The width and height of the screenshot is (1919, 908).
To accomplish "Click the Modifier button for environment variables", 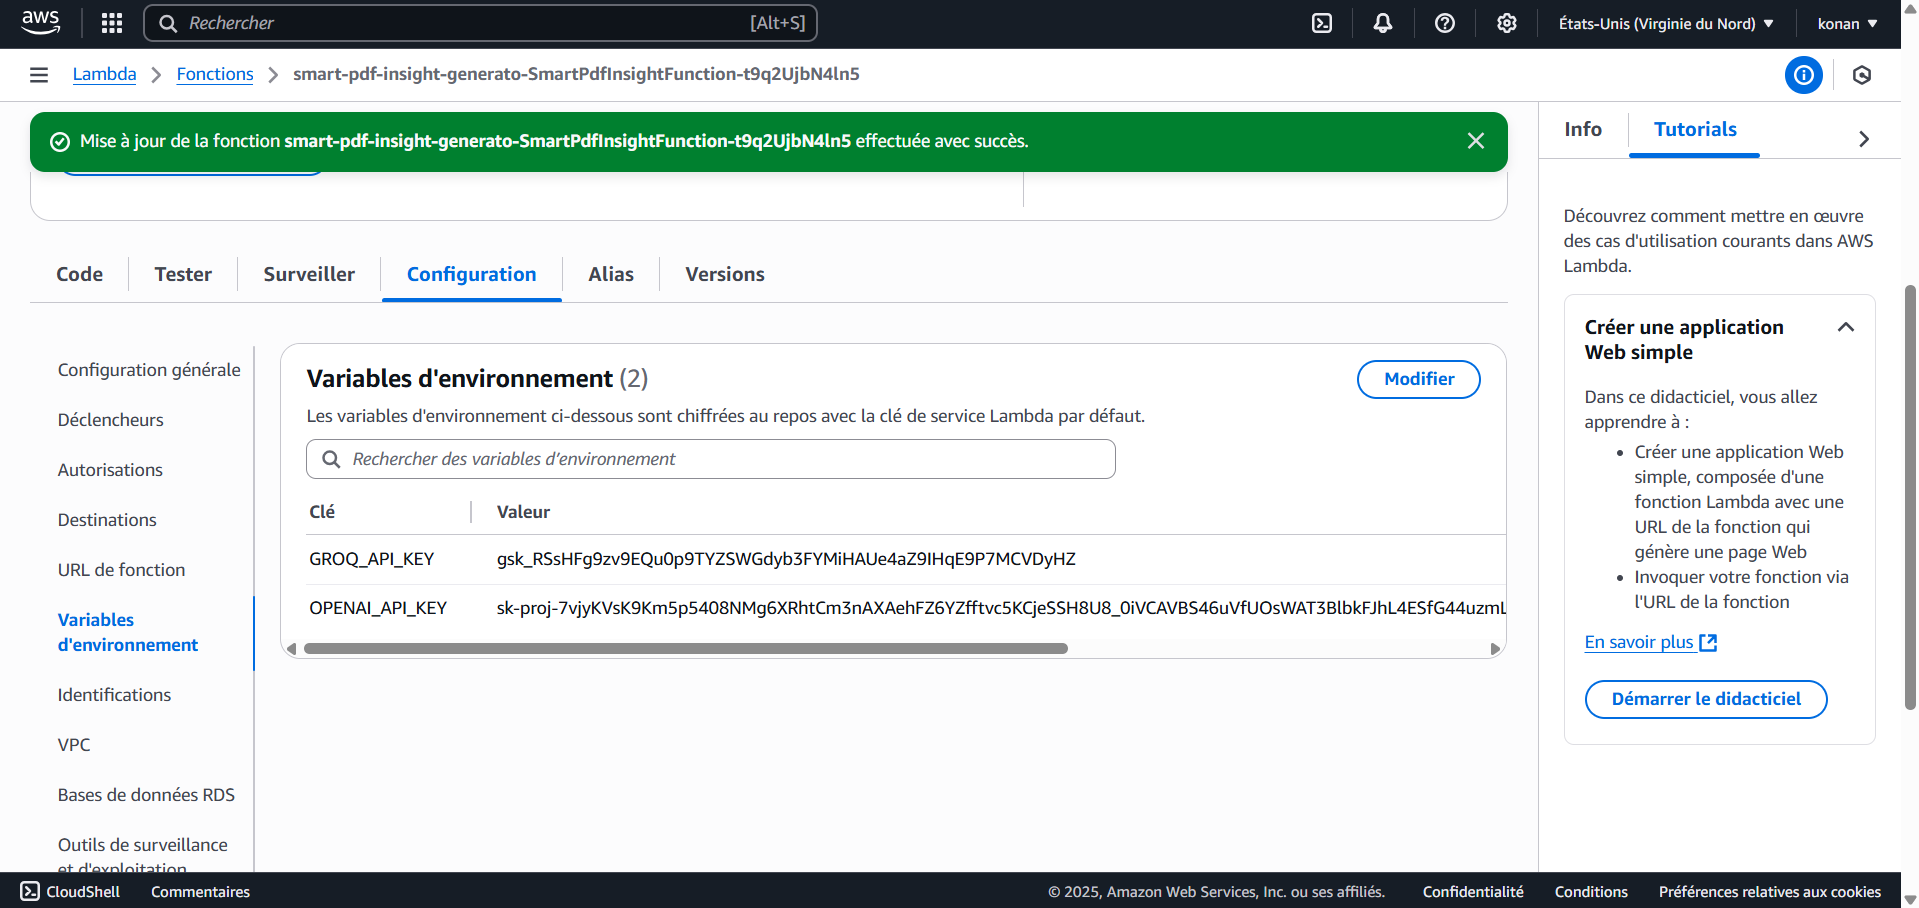I will 1419,379.
